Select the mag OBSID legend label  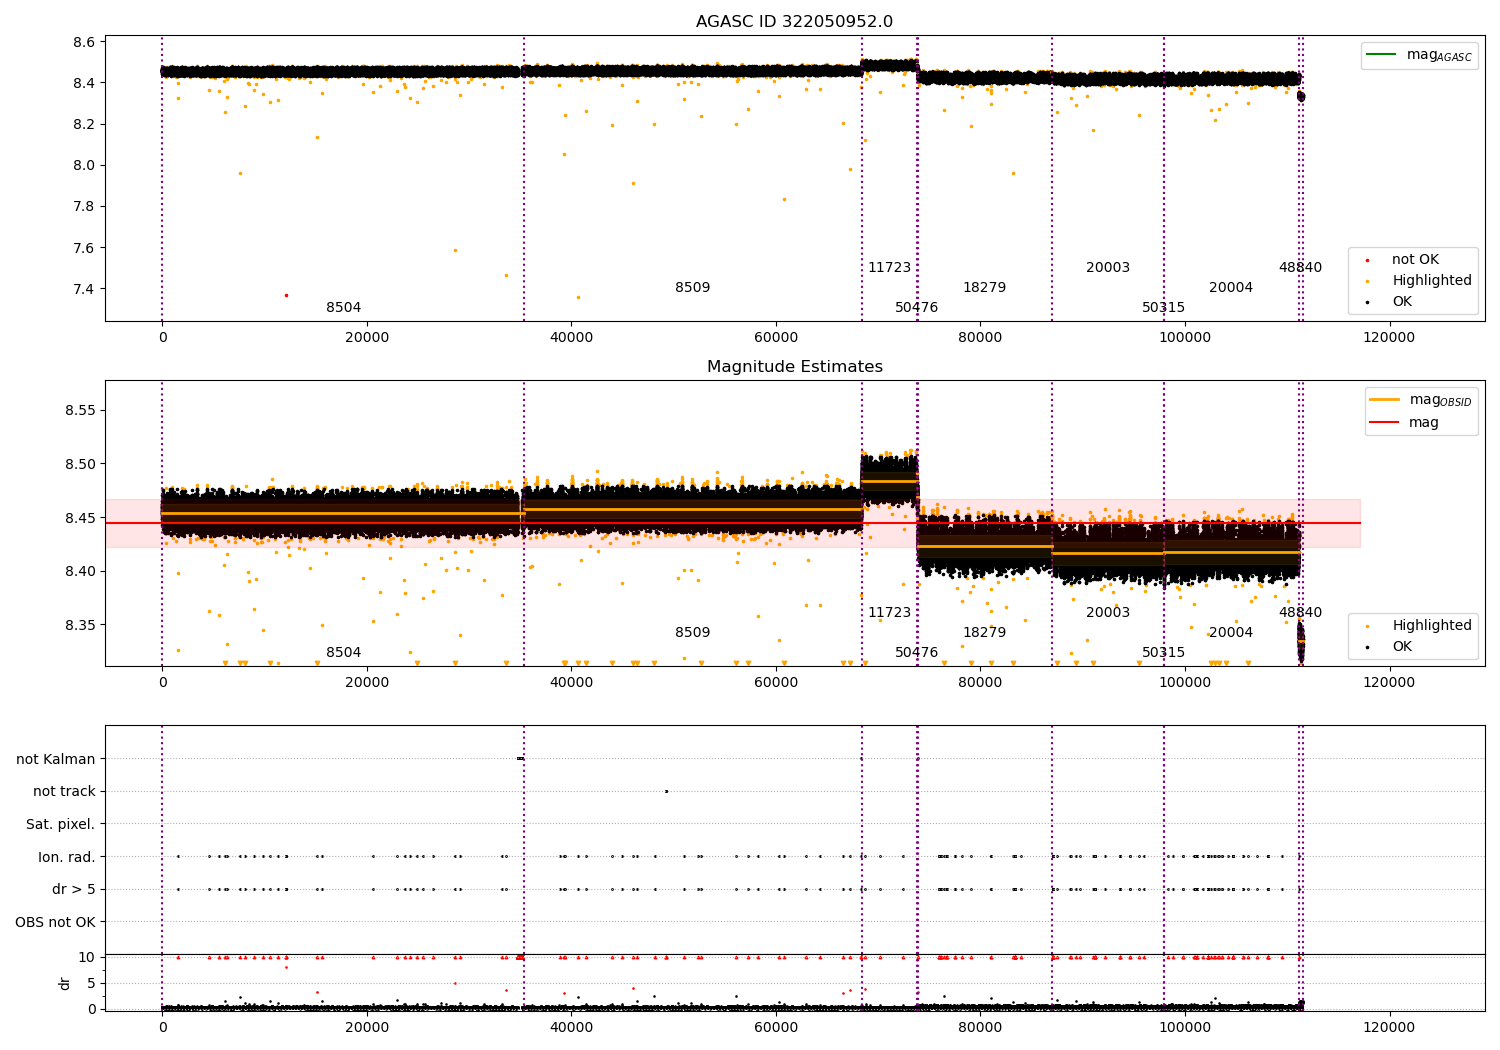(1440, 400)
